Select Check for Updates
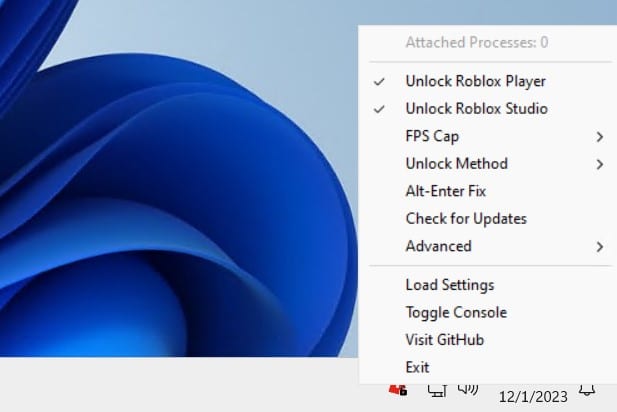Image resolution: width=617 pixels, height=412 pixels. (x=488, y=219)
